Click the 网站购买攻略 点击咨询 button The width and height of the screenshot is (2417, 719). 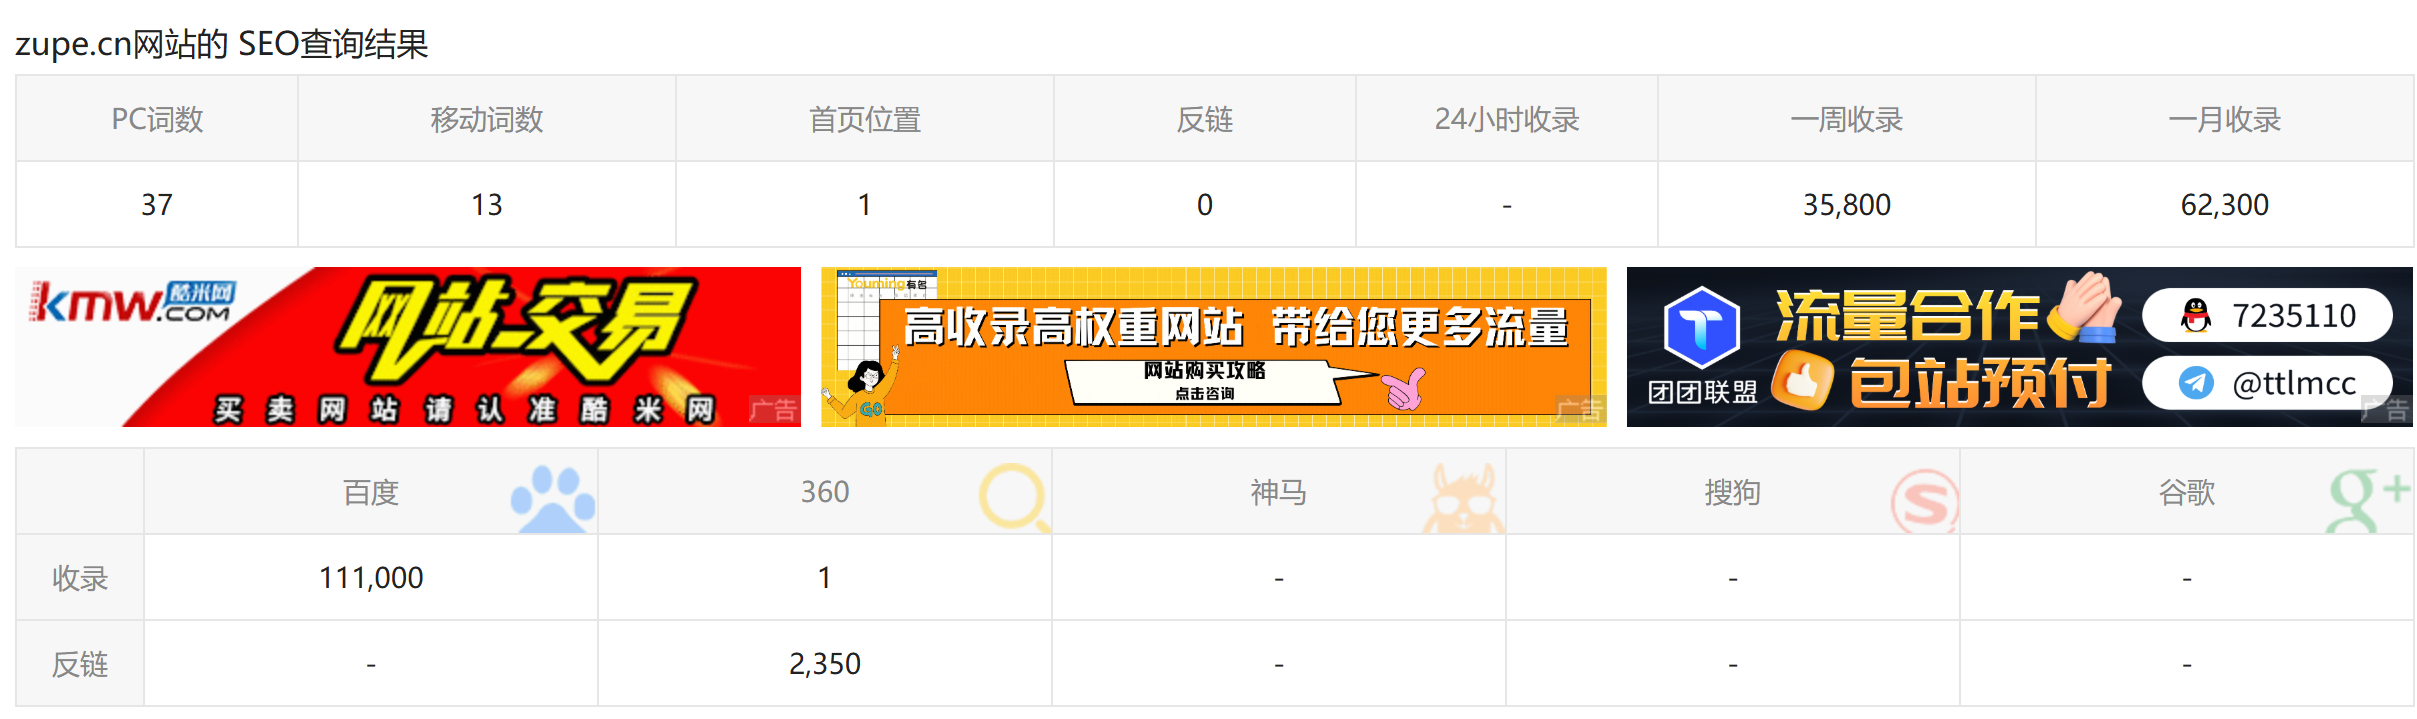point(1204,381)
